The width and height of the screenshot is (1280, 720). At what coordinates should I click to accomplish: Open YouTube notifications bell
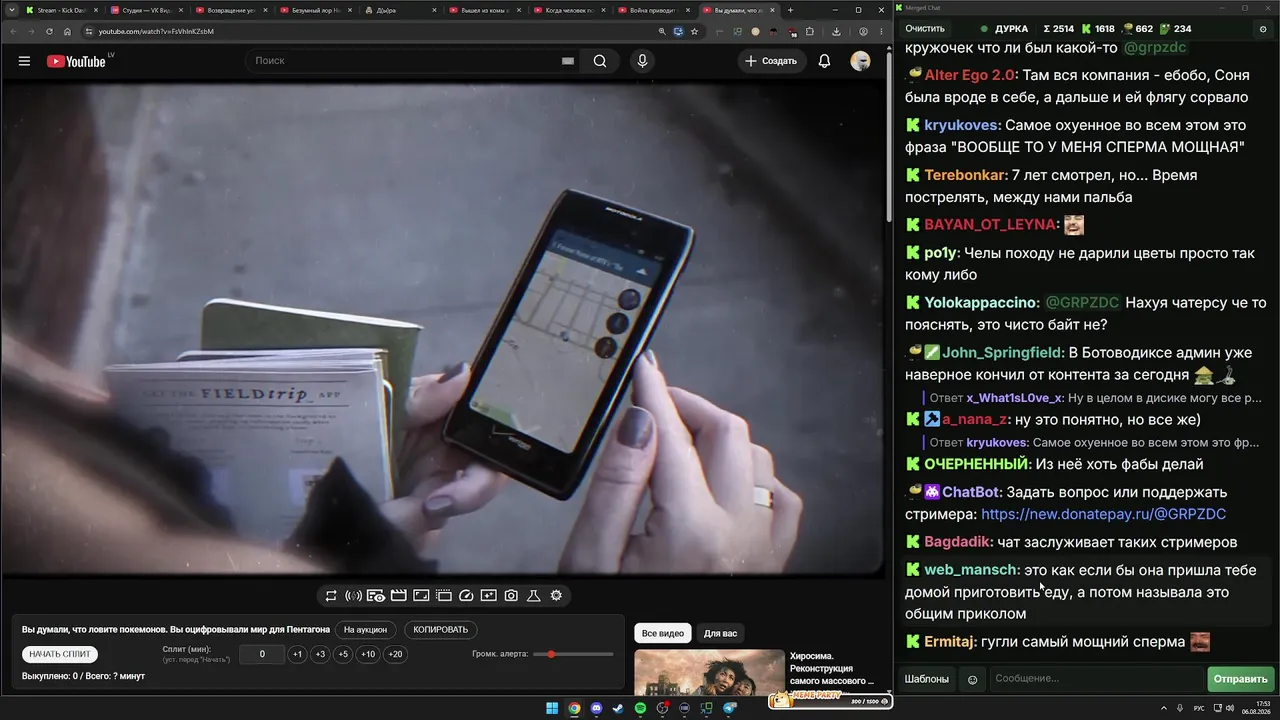[824, 61]
